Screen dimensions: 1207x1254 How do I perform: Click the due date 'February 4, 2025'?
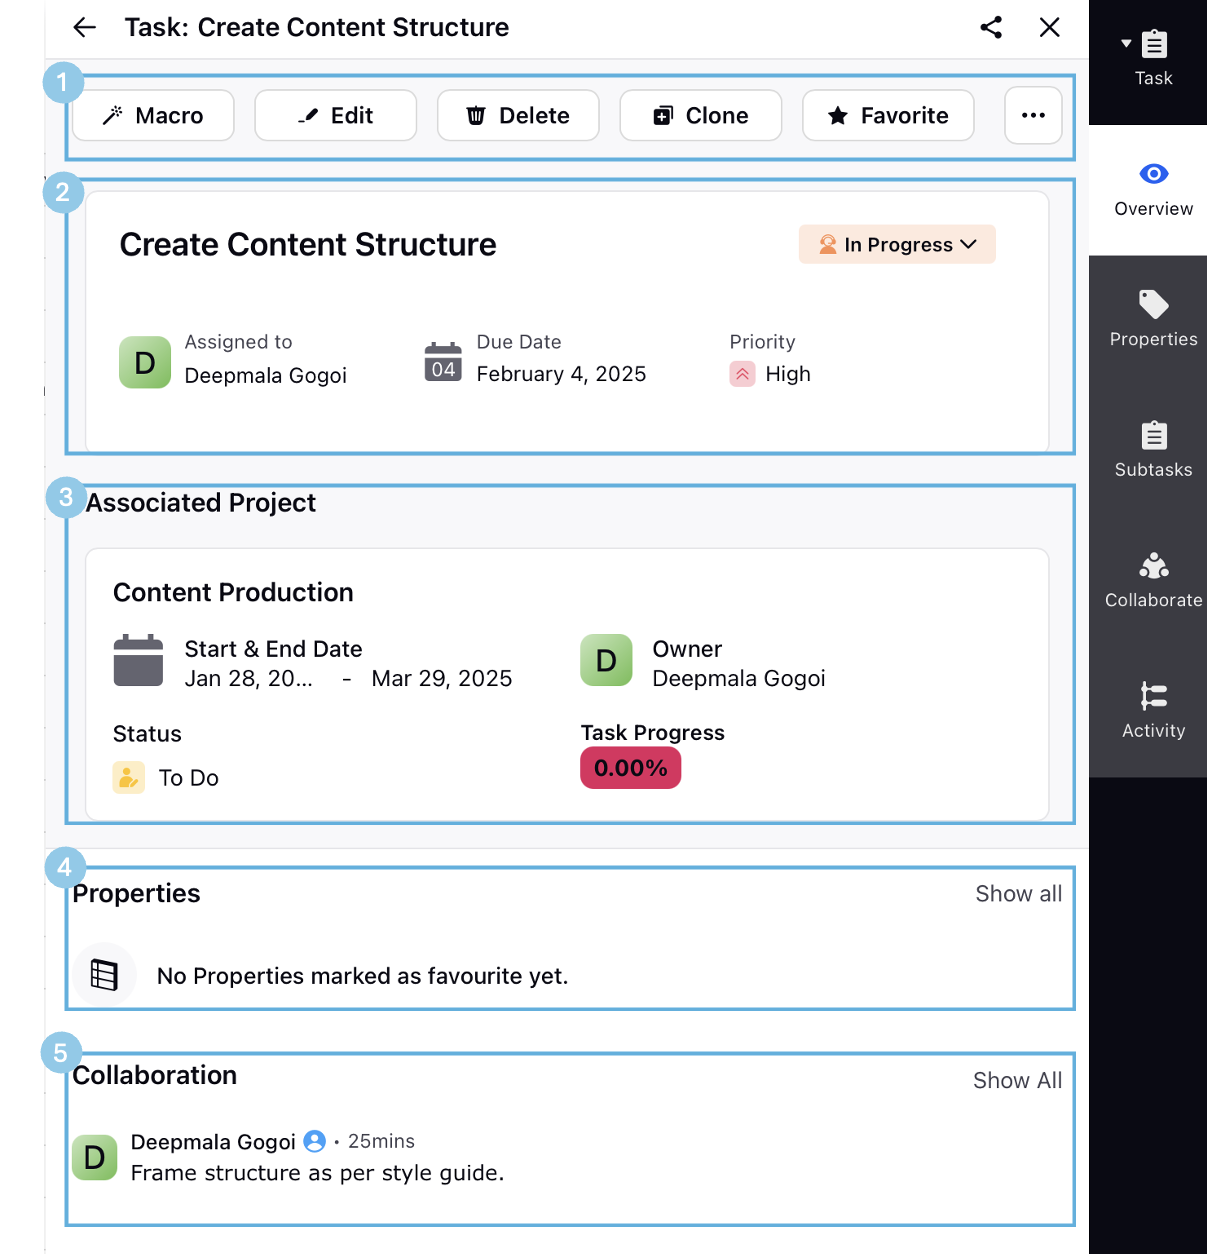click(562, 374)
